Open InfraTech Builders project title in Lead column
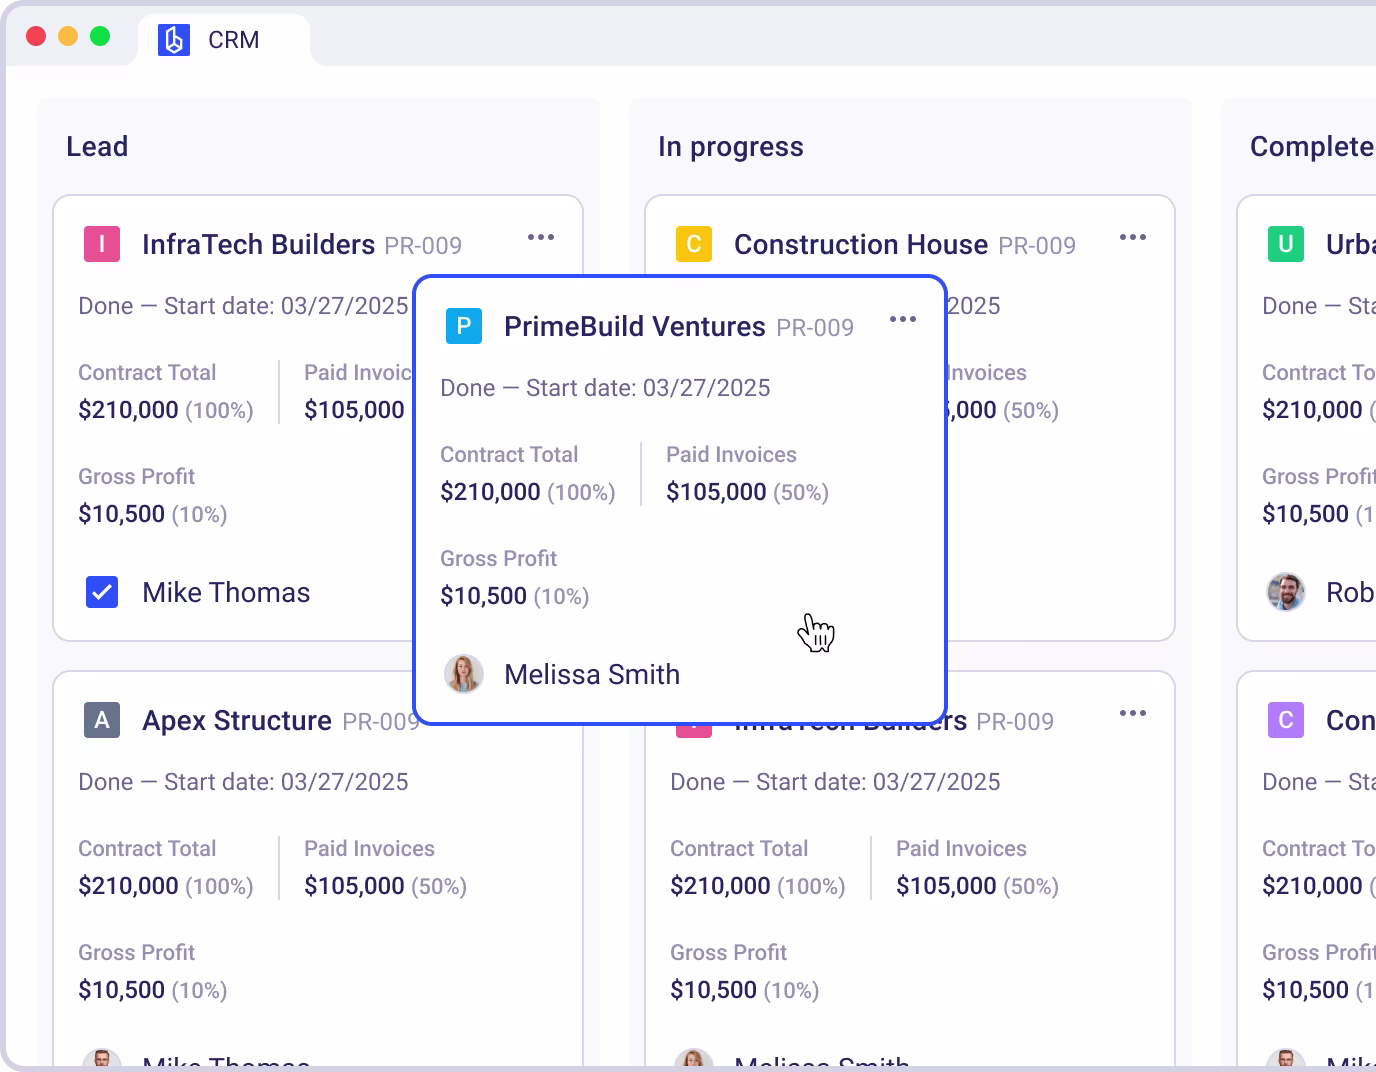 (x=258, y=245)
